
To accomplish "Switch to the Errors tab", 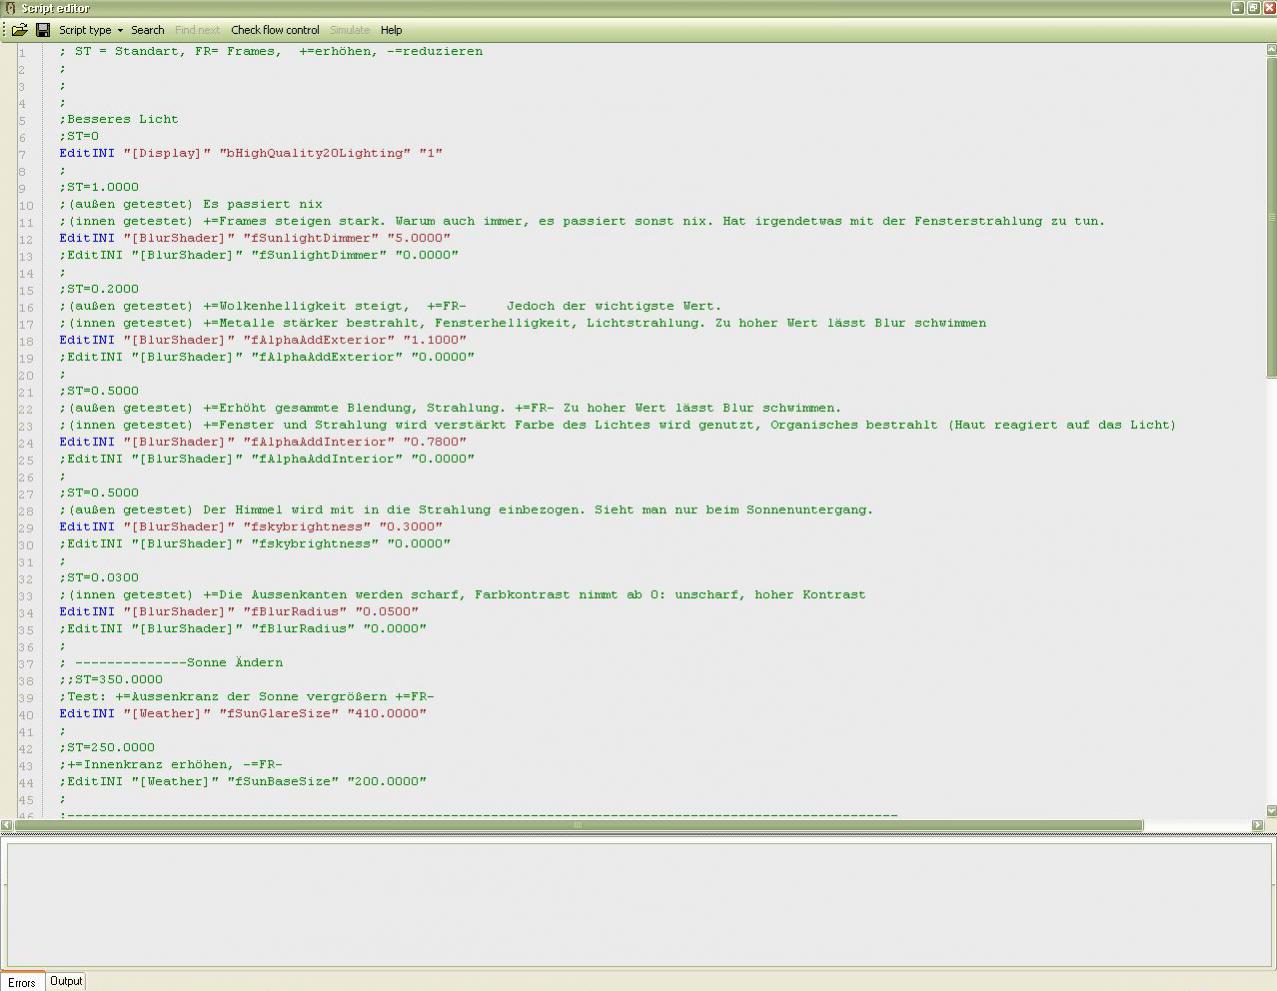I will tap(22, 982).
